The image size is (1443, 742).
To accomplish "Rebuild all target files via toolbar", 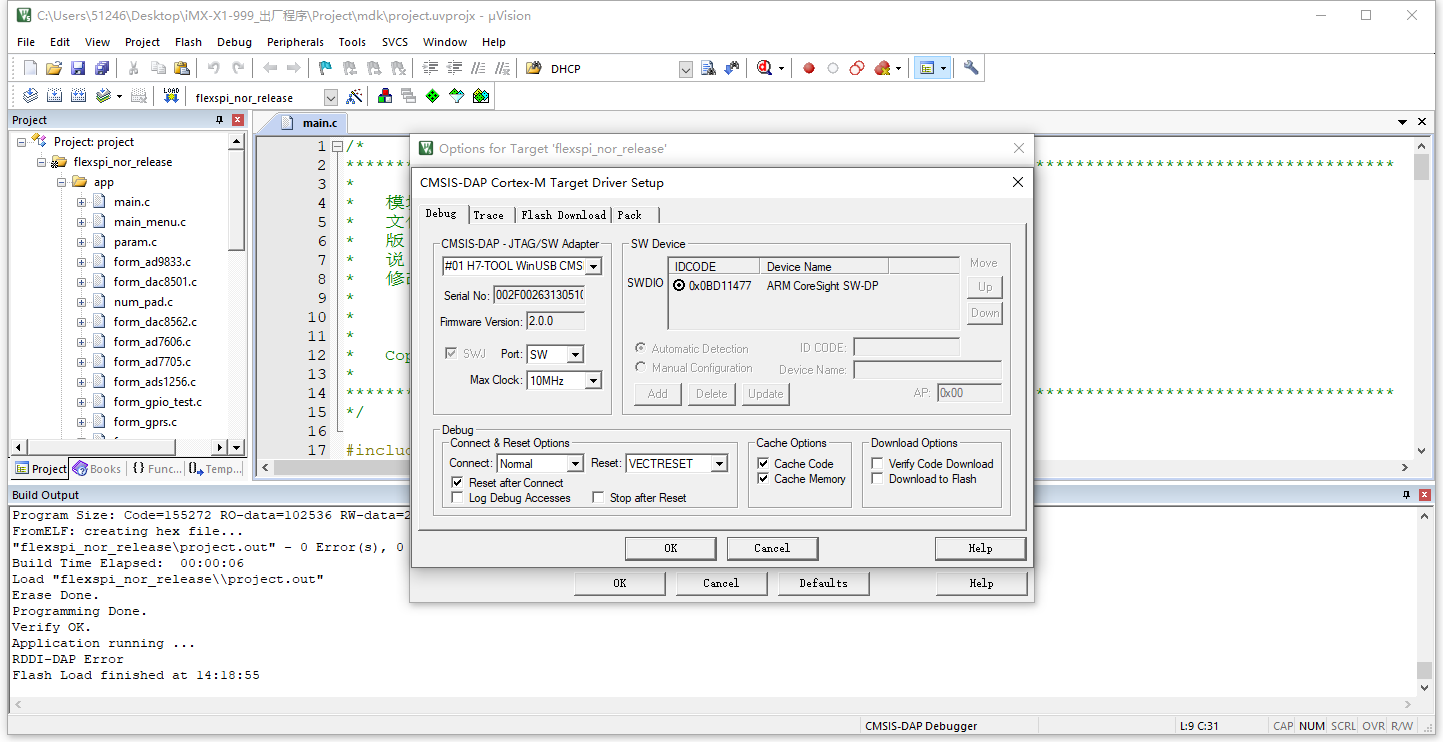I will pos(78,96).
